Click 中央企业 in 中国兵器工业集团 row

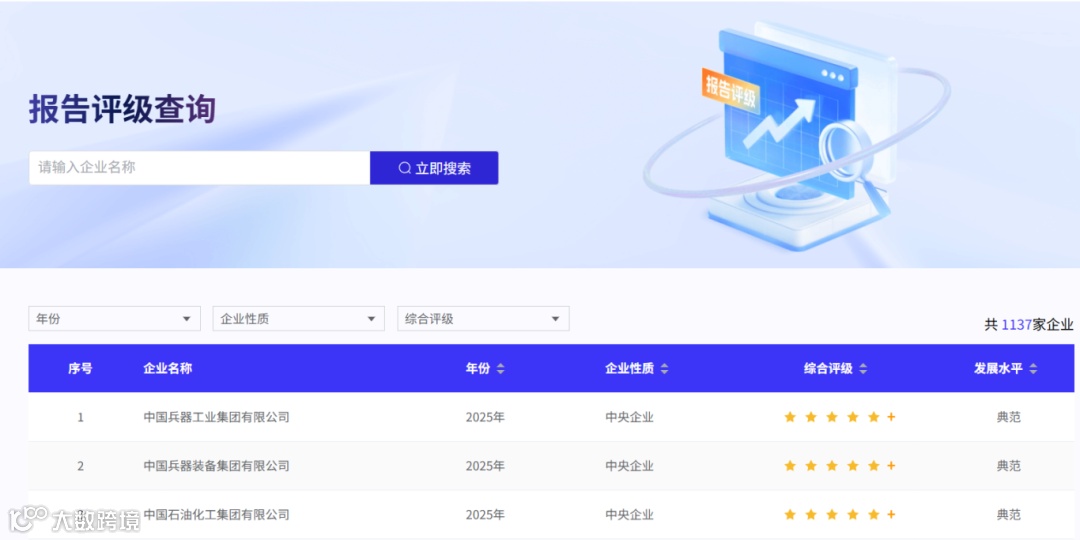pos(630,417)
